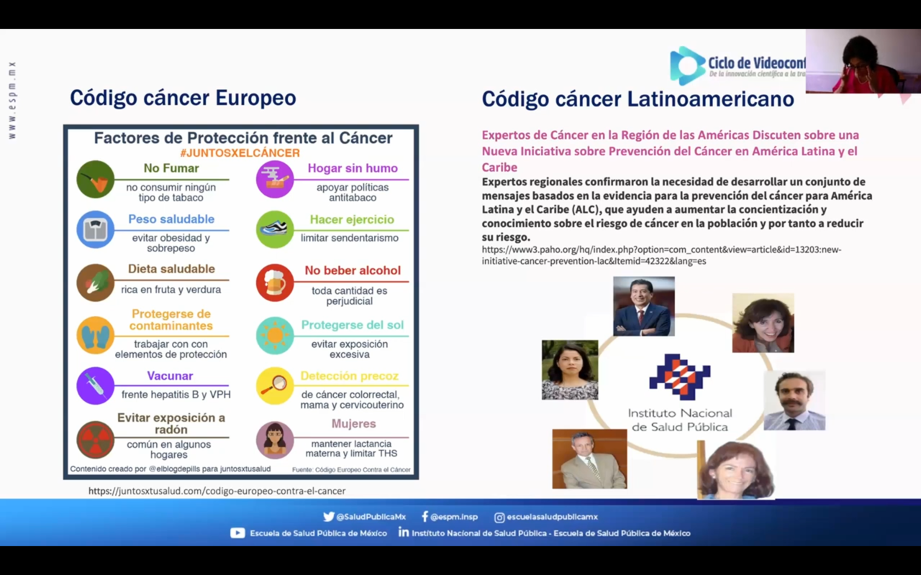The image size is (922, 575).
Task: Click the #JUNTOSXELCÁNCER hashtag
Action: click(240, 153)
